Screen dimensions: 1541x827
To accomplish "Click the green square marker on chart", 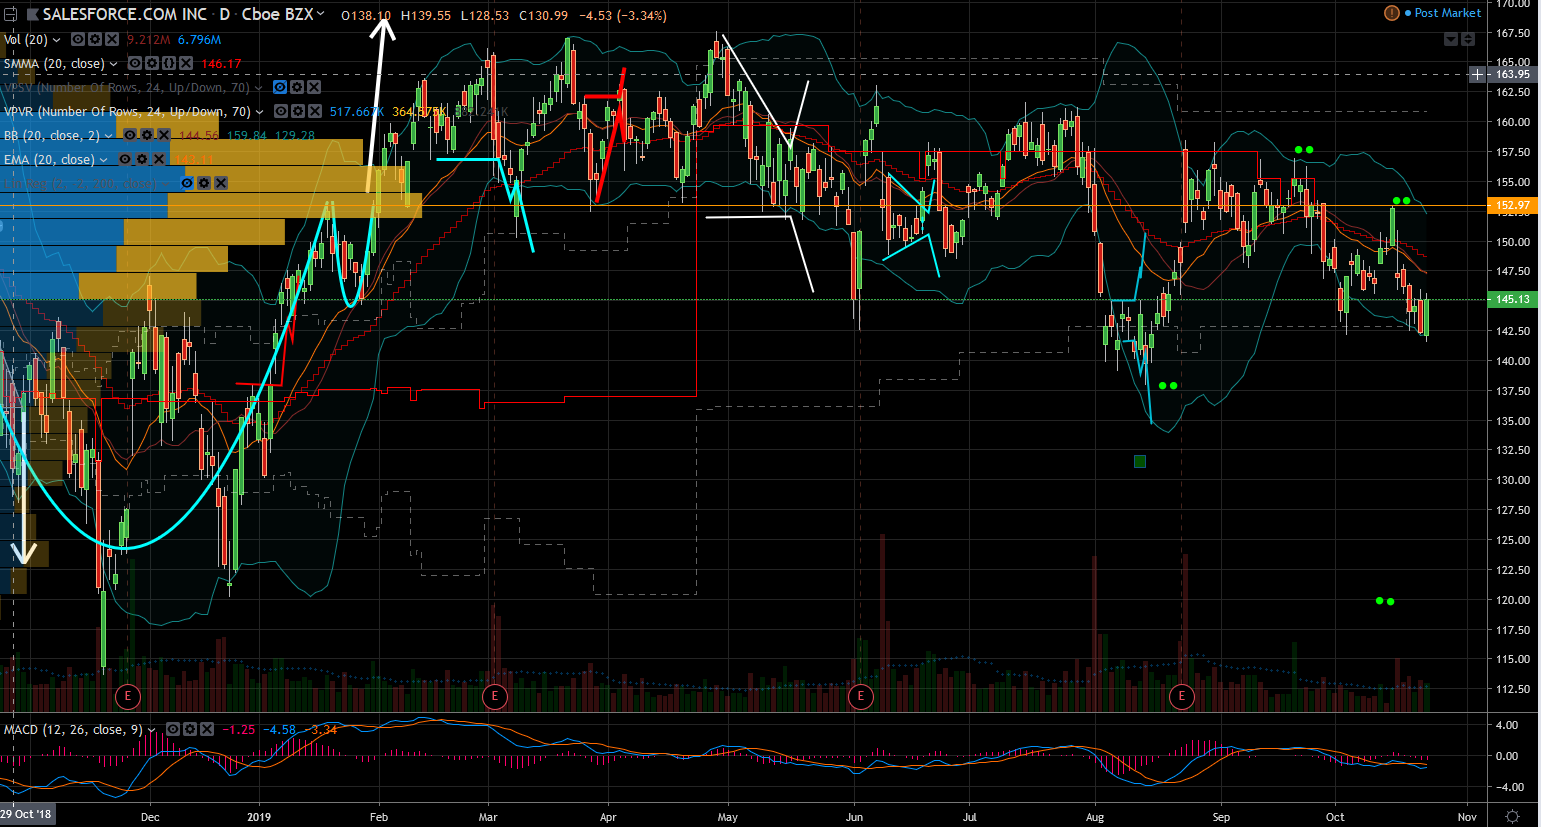I will (1140, 461).
